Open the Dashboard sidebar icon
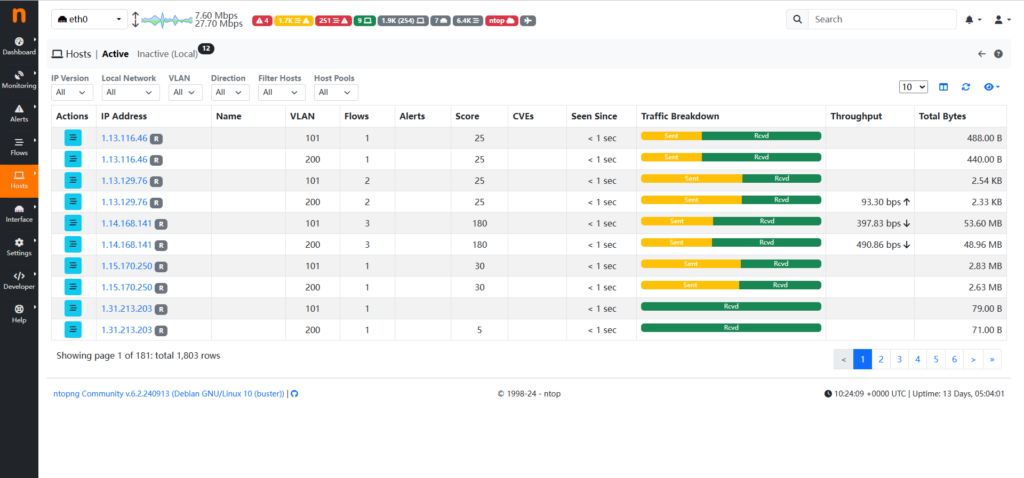Image resolution: width=1024 pixels, height=478 pixels. [x=19, y=46]
